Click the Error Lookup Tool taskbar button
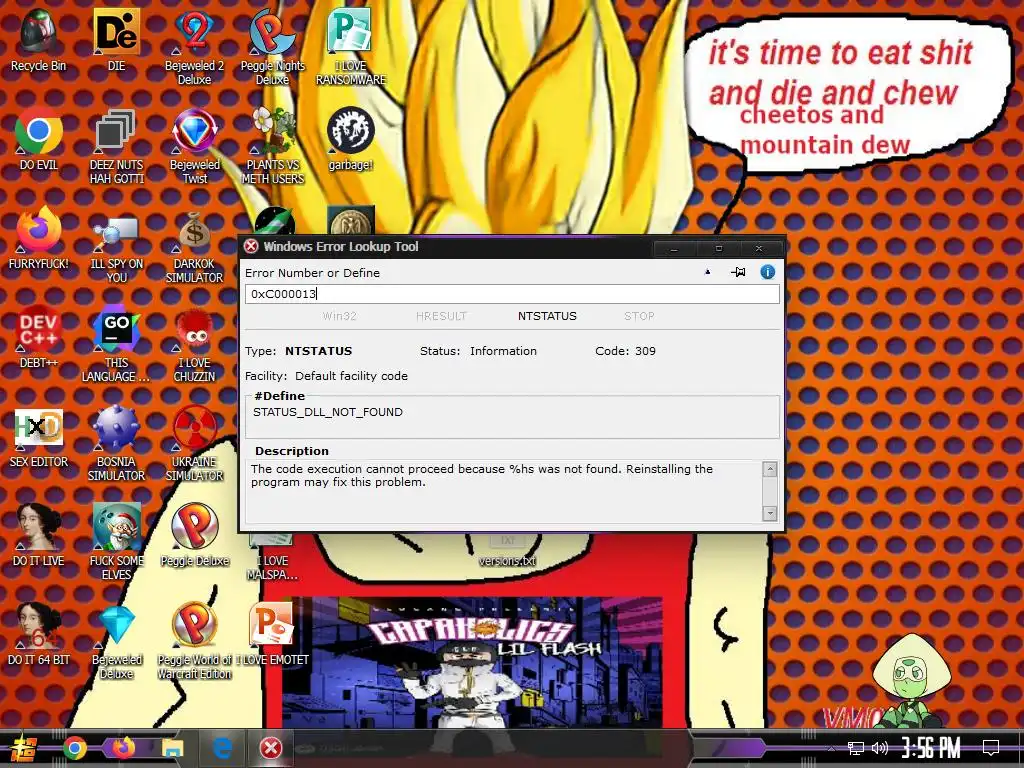The width and height of the screenshot is (1024, 768). point(271,748)
